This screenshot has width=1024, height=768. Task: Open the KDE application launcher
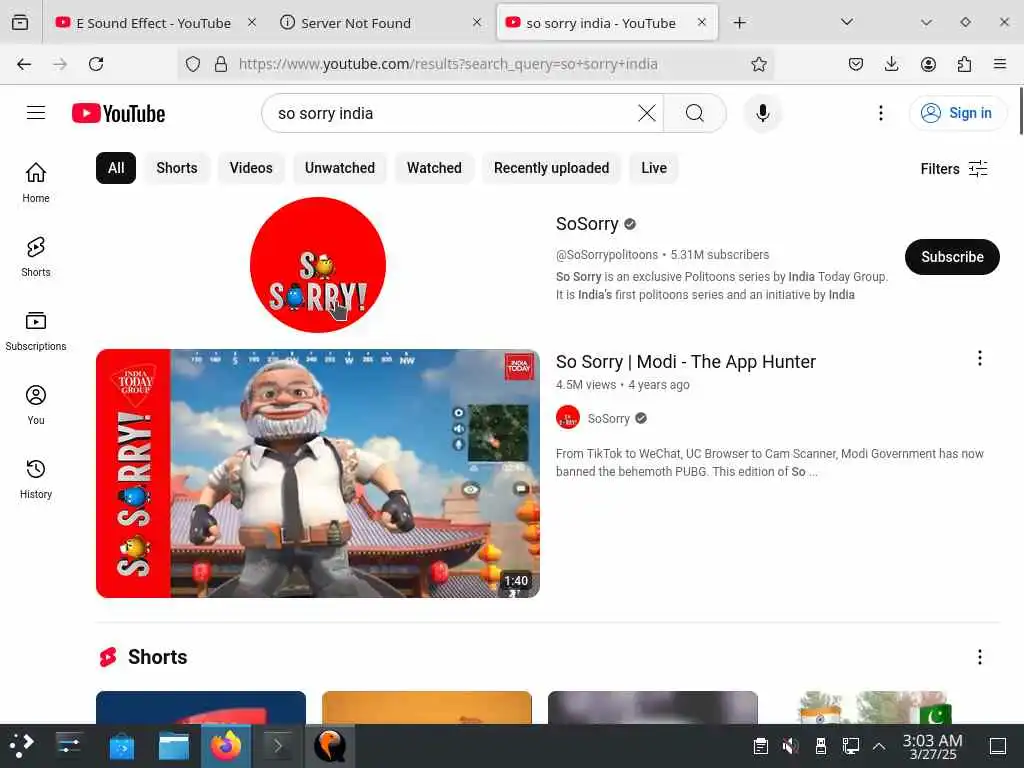pos(21,746)
